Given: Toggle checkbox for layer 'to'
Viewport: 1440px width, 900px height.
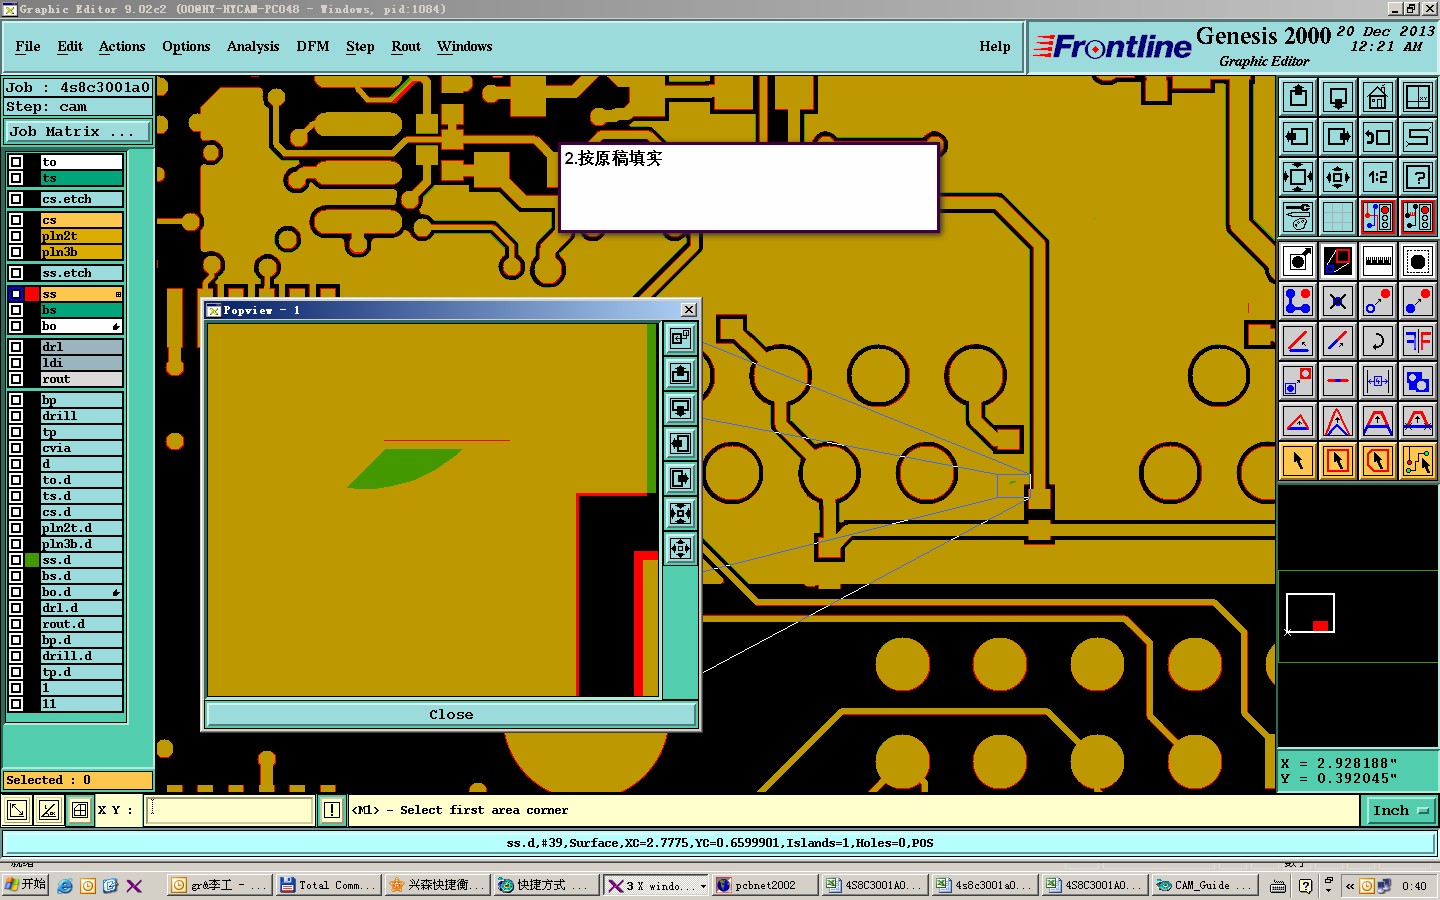Looking at the screenshot, I should click(16, 162).
